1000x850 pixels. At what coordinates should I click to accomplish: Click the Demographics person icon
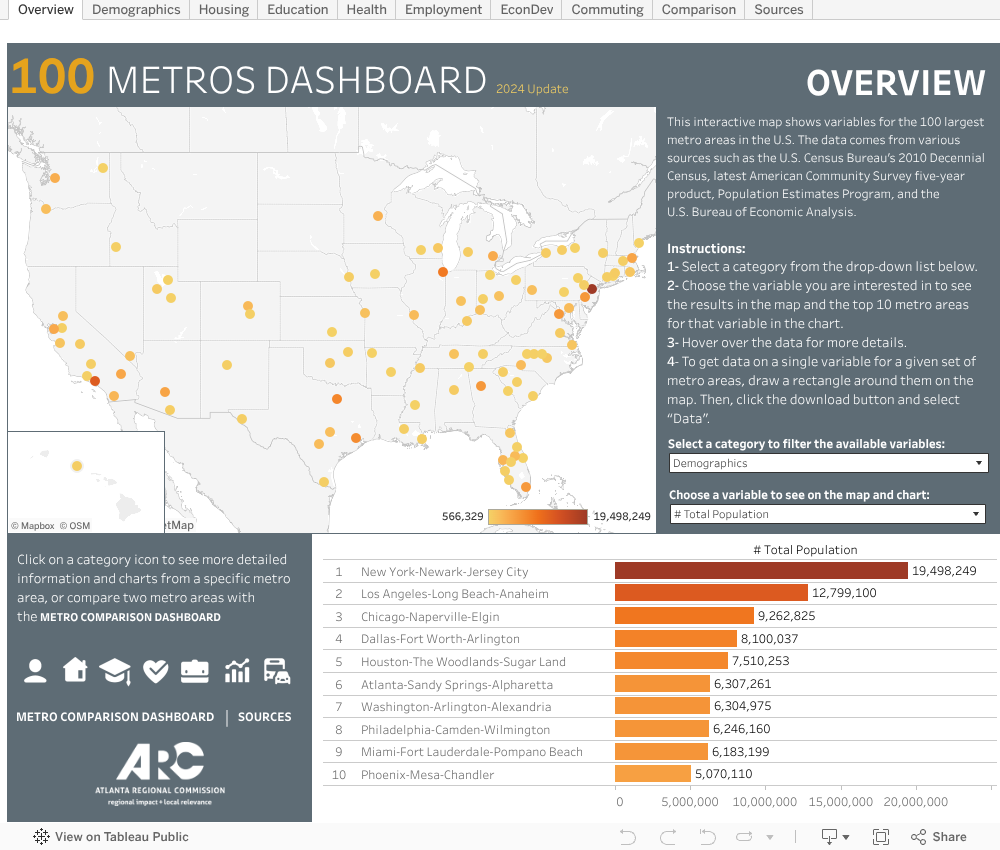35,671
